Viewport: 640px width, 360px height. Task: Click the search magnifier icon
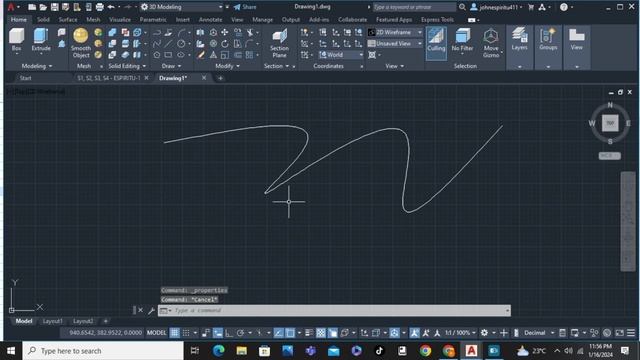point(462,7)
